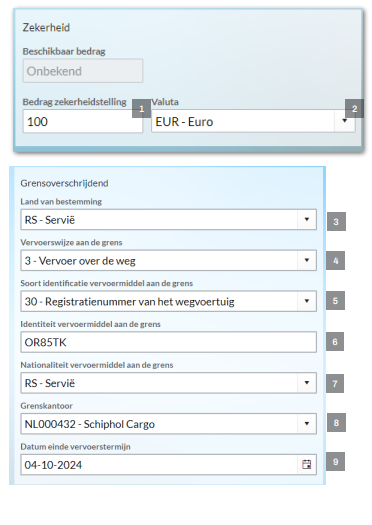Click the Grensoverschrijdend section heading
The height and width of the screenshot is (525, 372).
[x=64, y=183]
